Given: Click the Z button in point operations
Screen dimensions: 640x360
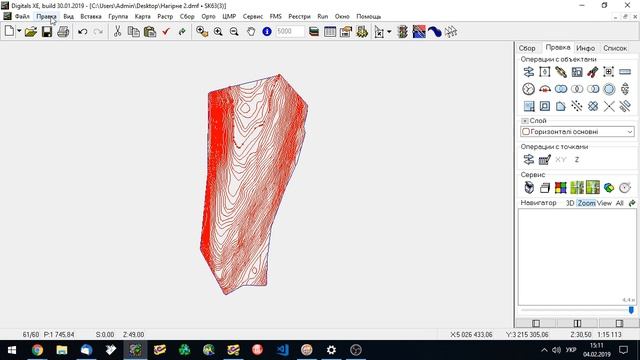Looking at the screenshot, I should [x=577, y=160].
